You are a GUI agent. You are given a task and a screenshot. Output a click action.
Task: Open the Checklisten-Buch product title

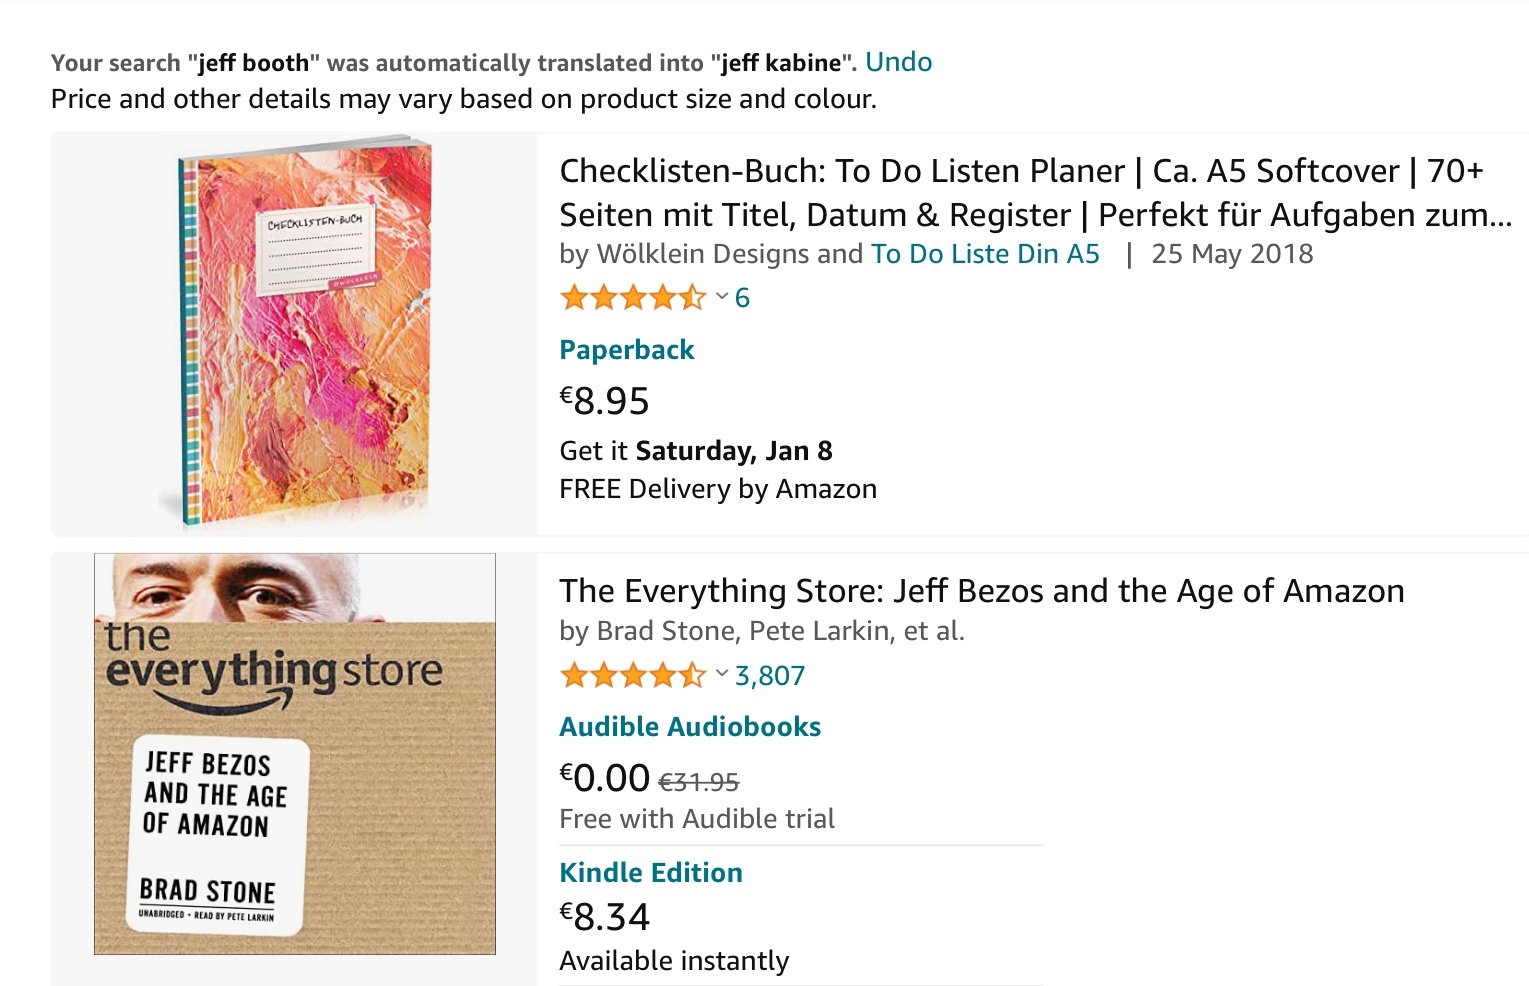coord(1034,192)
